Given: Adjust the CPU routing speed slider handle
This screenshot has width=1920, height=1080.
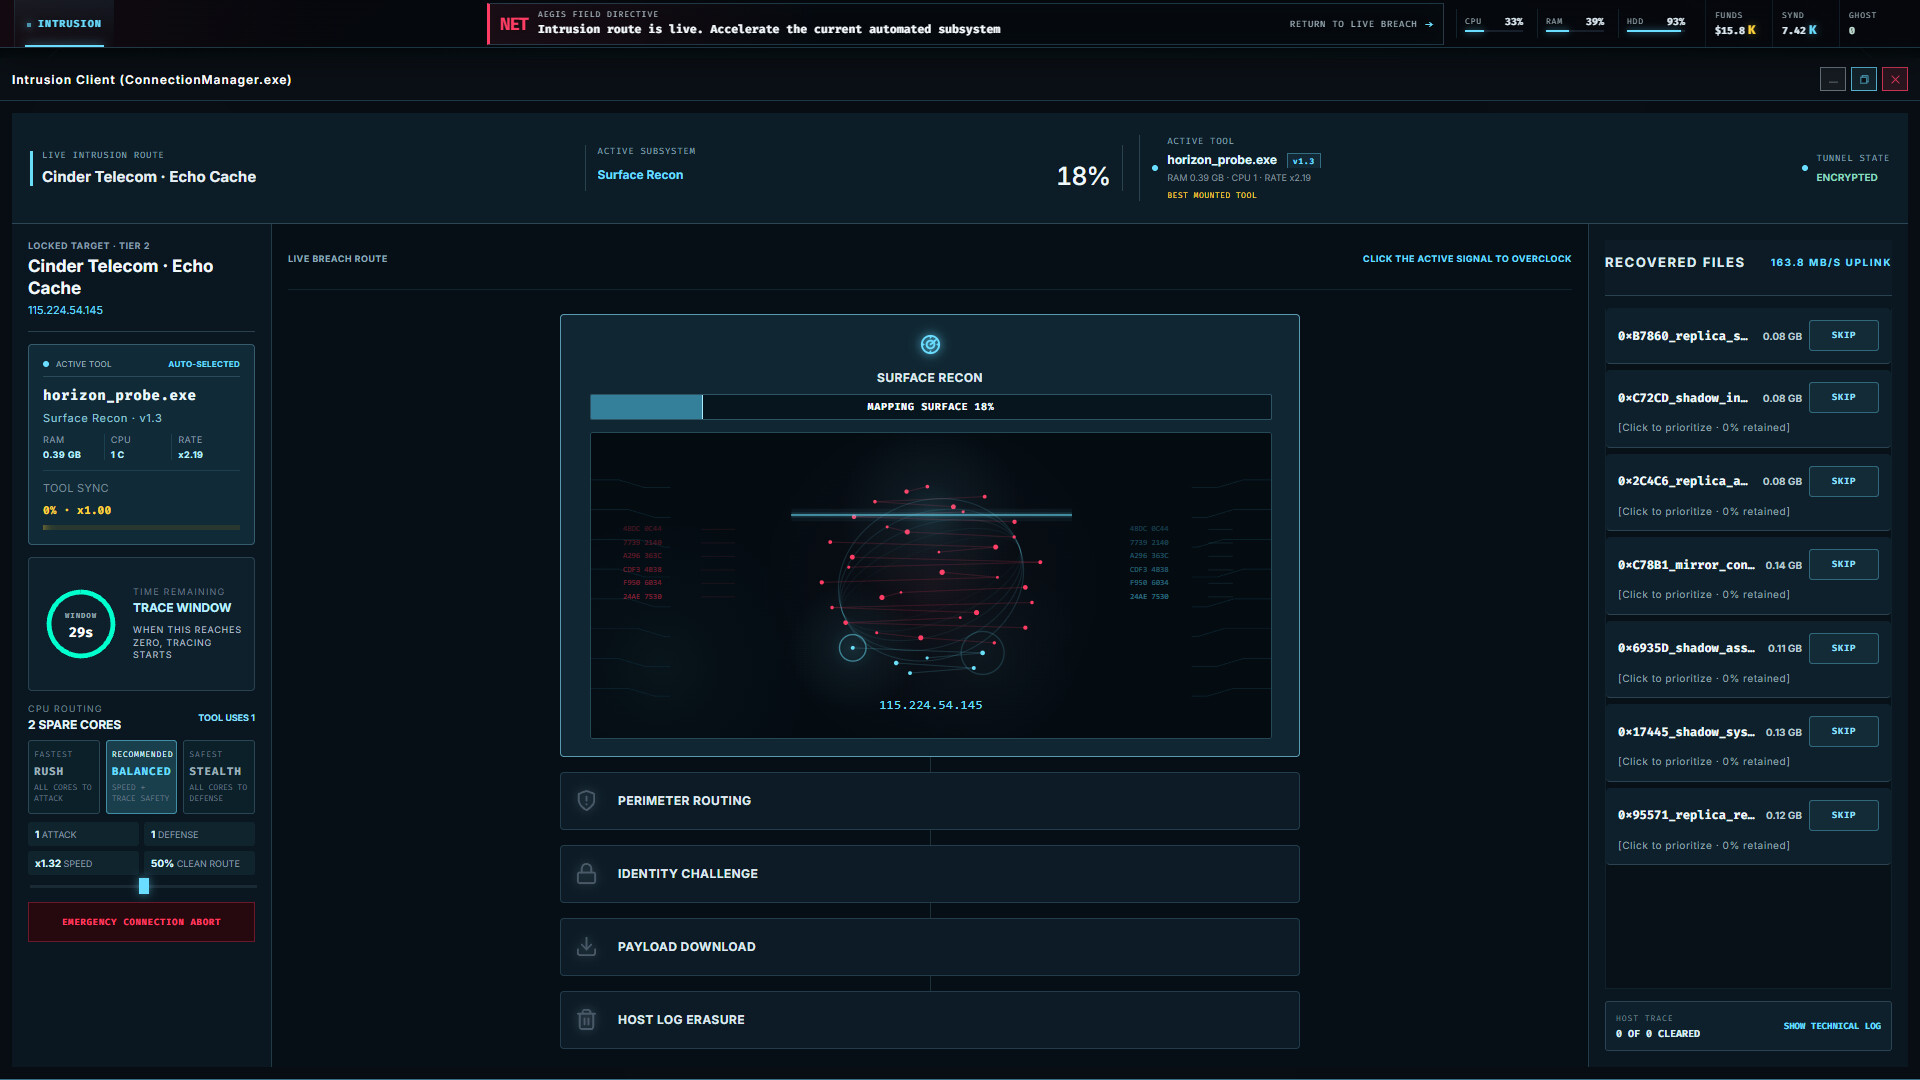Looking at the screenshot, I should click(144, 886).
